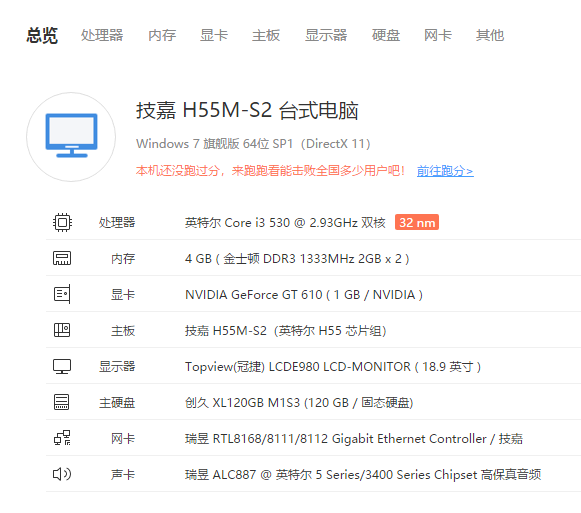Click the 内存 row label
Screen dimensions: 581x513
(x=123, y=258)
